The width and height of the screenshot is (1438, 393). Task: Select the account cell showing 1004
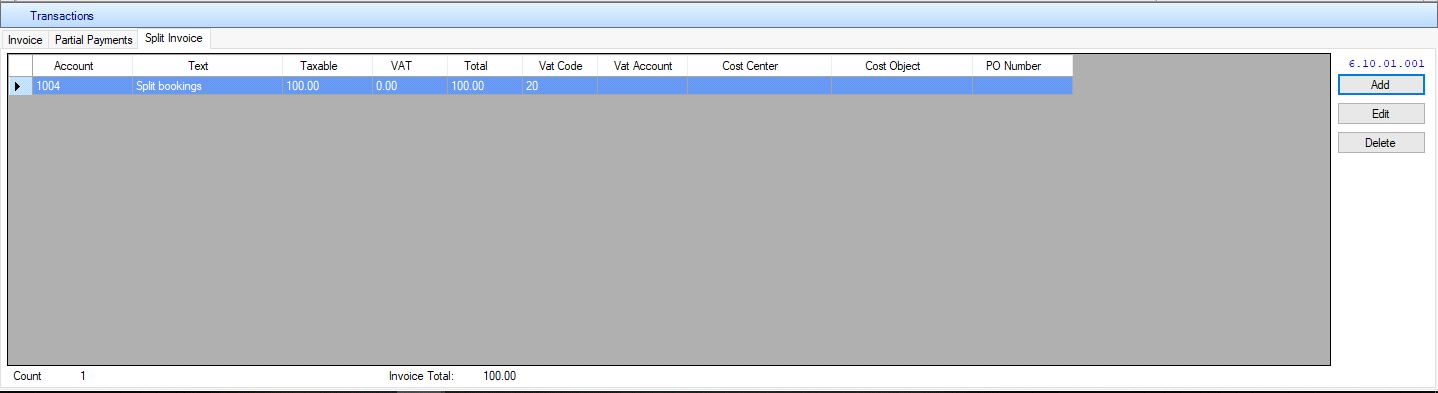point(83,86)
